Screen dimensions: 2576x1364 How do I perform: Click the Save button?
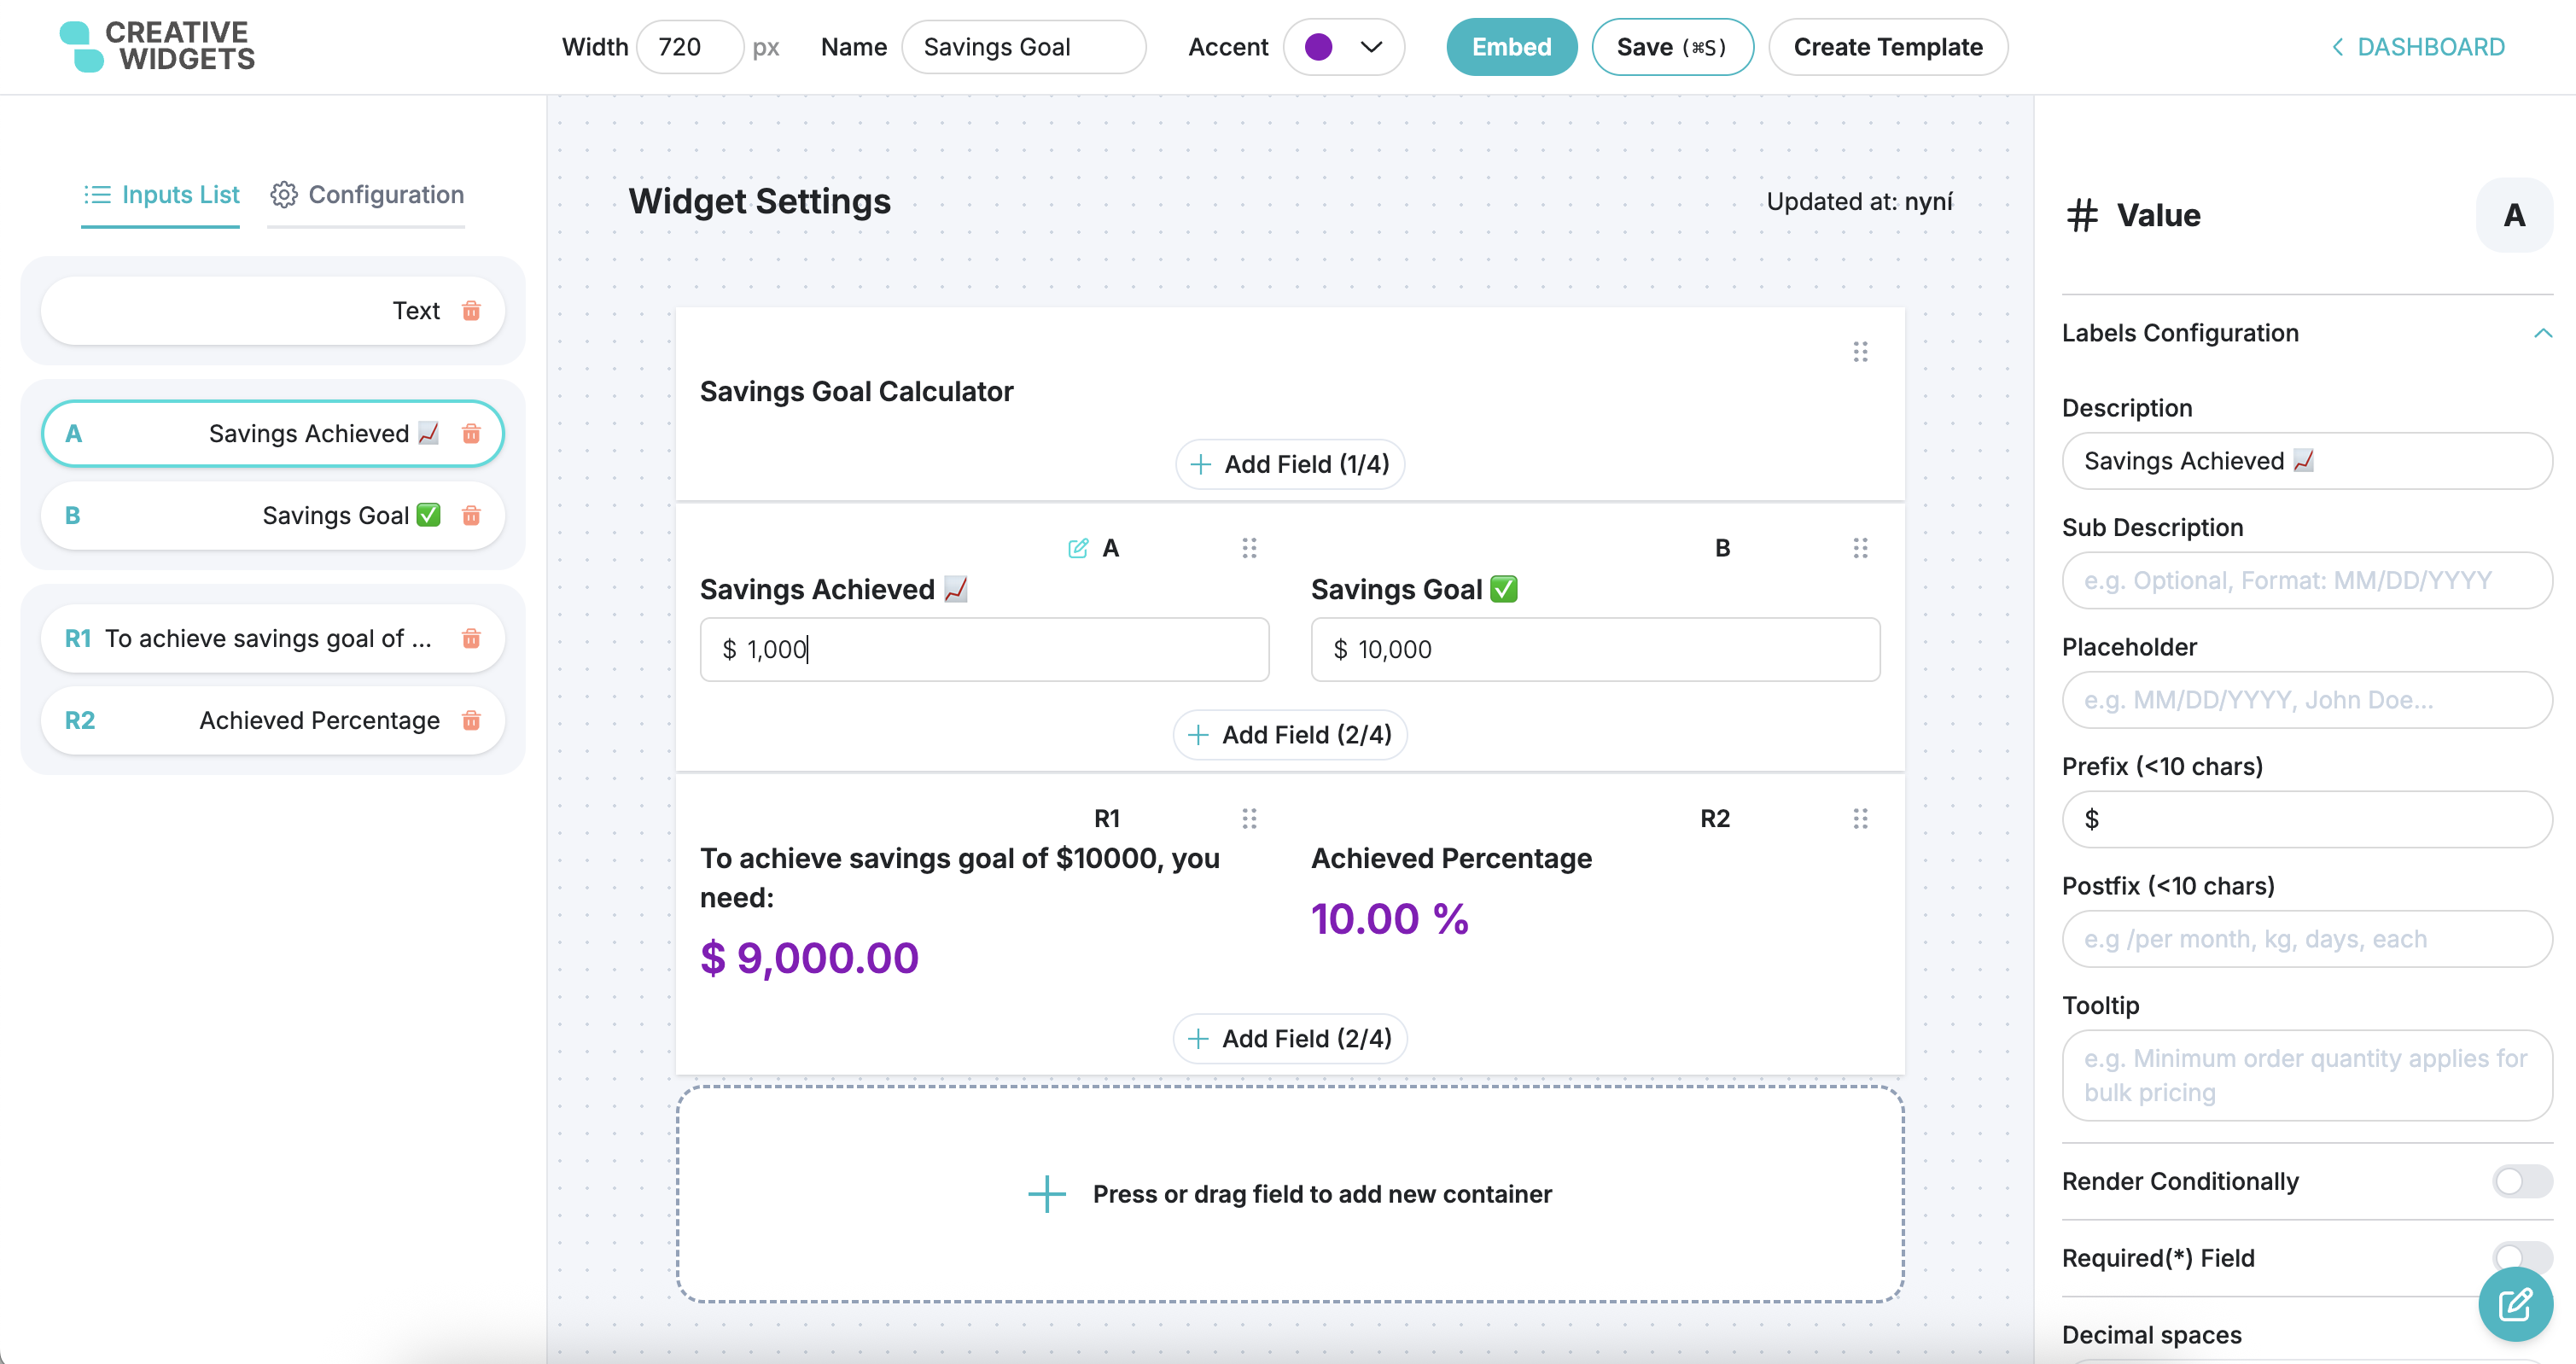(x=1672, y=47)
